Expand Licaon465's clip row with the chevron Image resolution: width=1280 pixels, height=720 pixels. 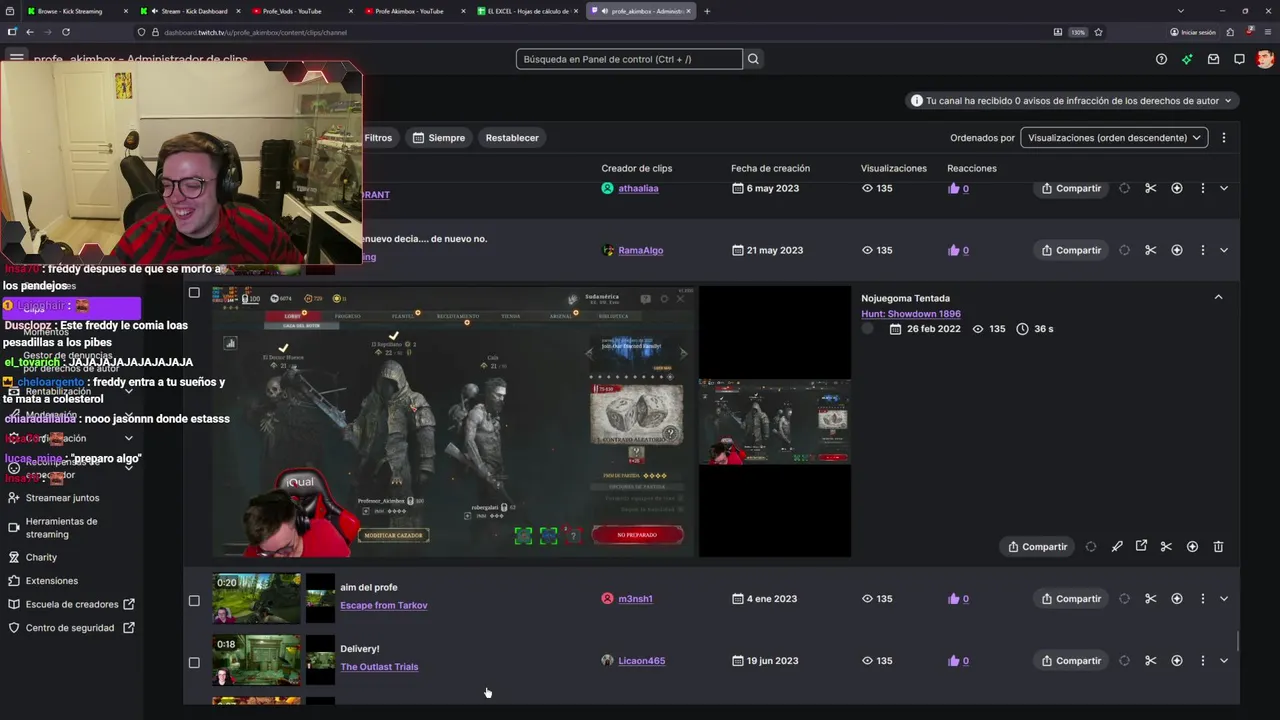[x=1224, y=661]
